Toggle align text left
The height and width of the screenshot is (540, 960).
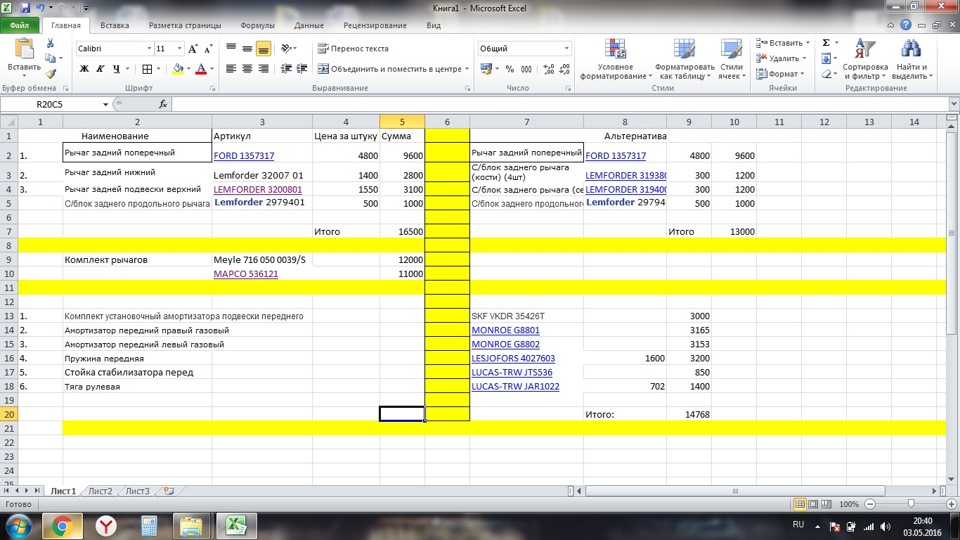coord(231,69)
